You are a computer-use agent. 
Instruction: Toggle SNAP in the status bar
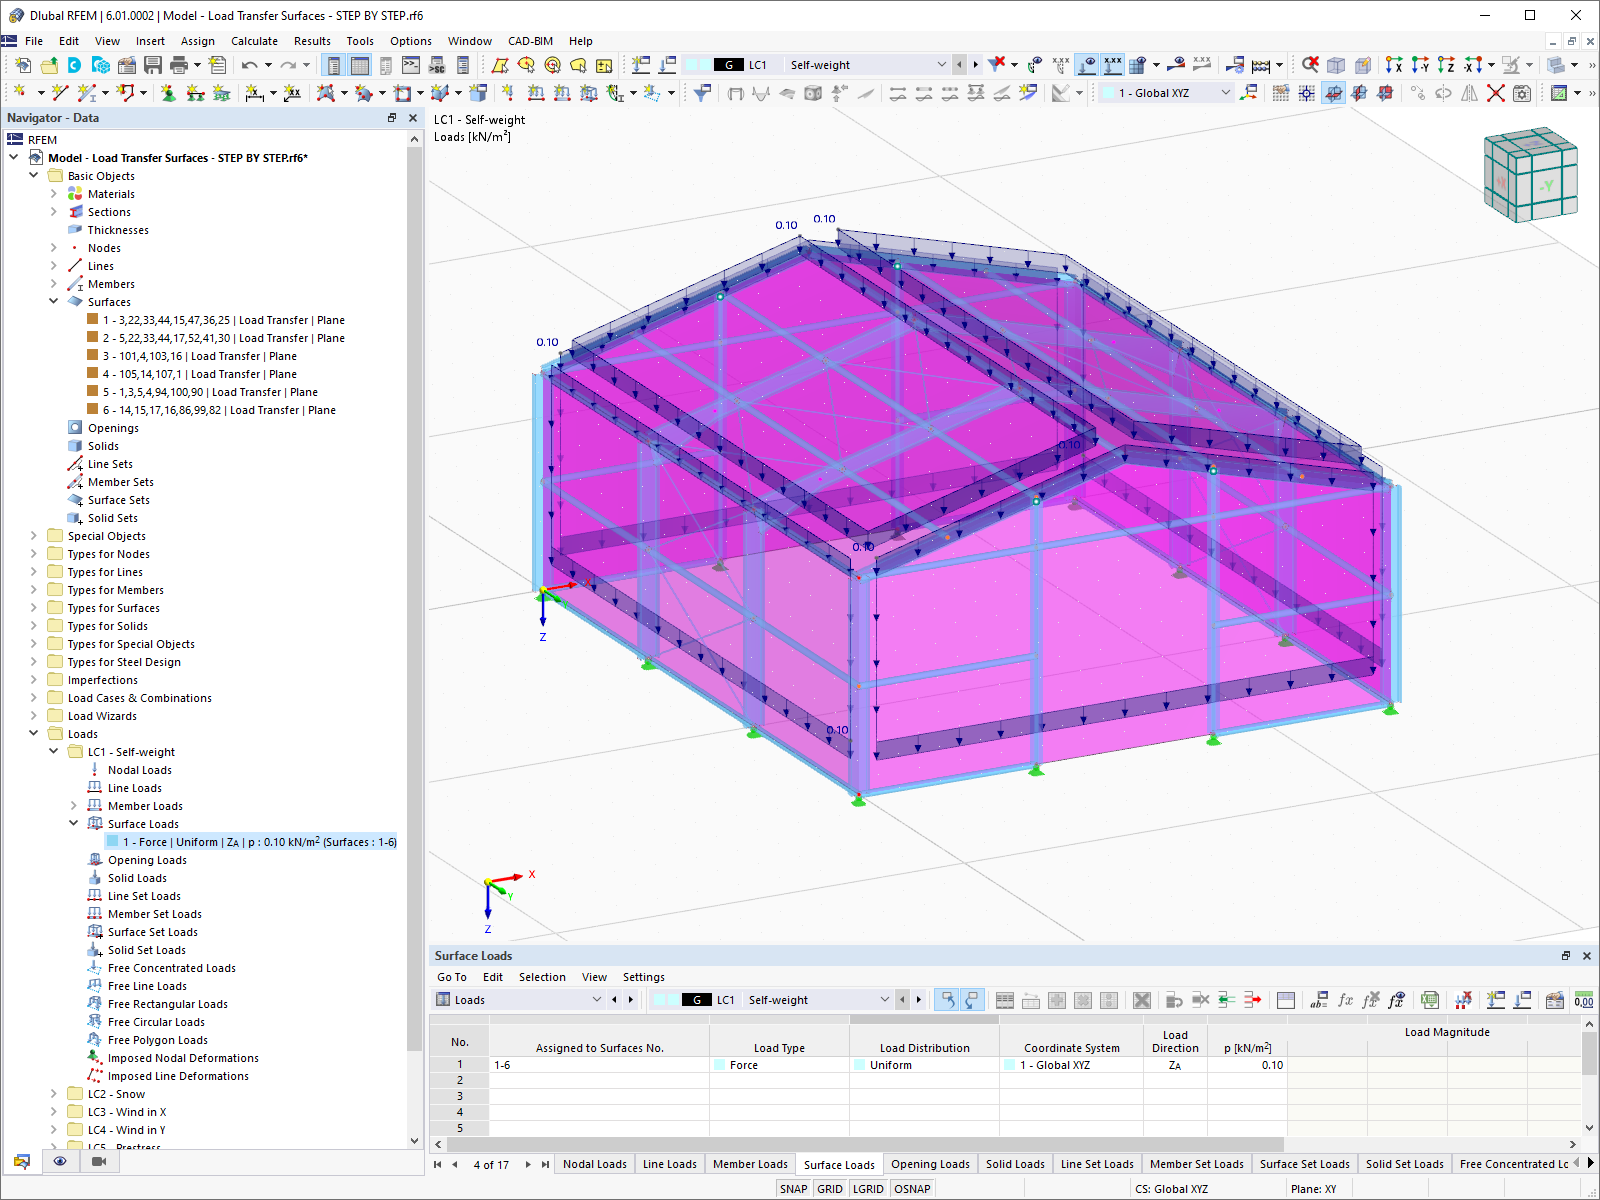click(794, 1189)
